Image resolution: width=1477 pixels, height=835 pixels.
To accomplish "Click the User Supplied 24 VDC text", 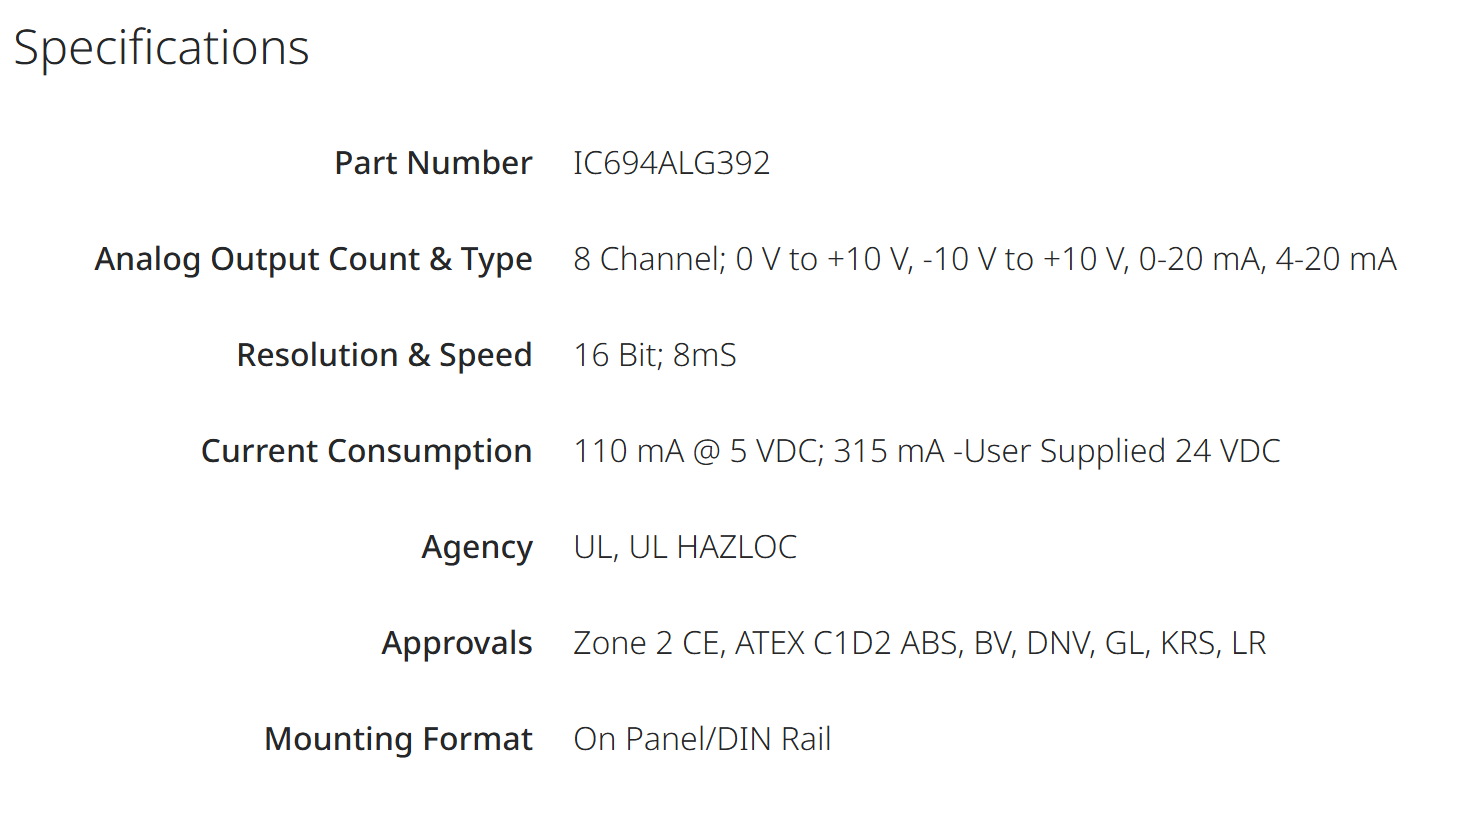I will point(1122,451).
